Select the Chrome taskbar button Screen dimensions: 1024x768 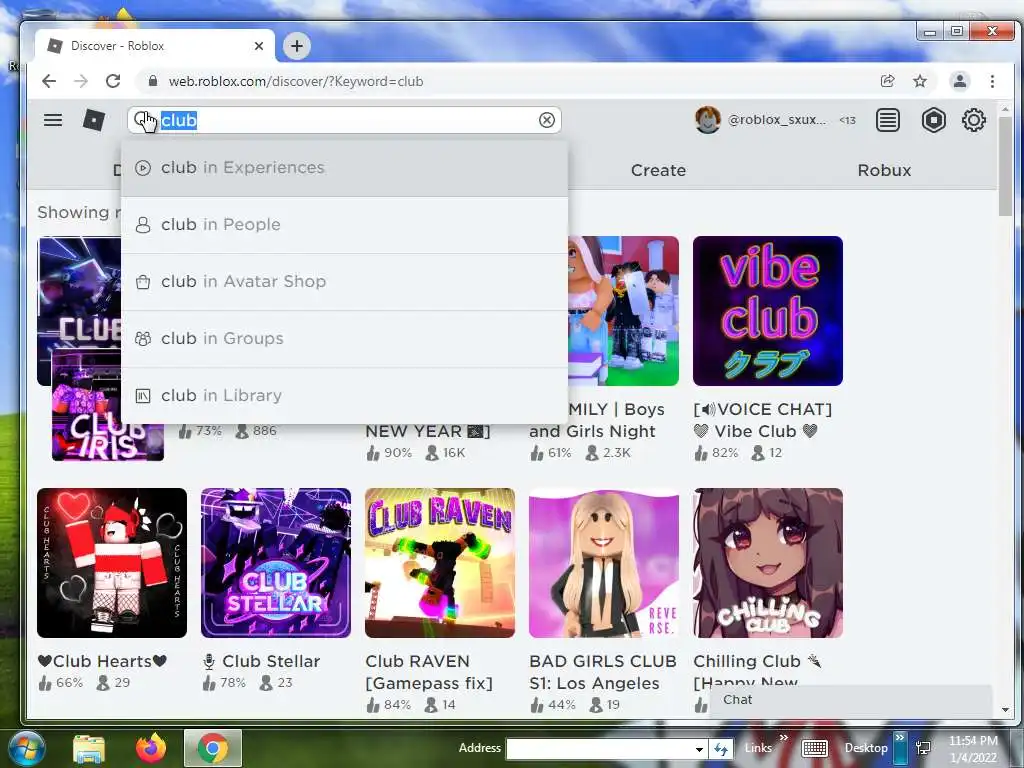[212, 748]
